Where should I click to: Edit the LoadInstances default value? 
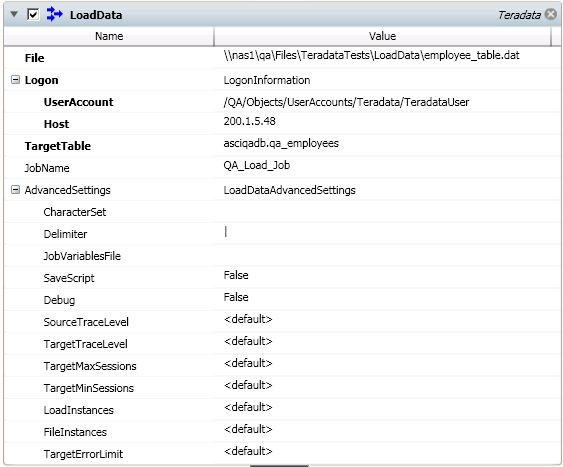point(248,407)
